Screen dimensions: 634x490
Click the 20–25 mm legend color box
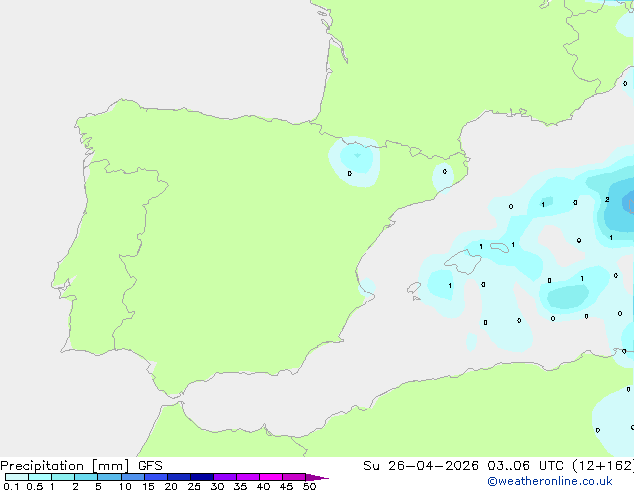point(179,477)
